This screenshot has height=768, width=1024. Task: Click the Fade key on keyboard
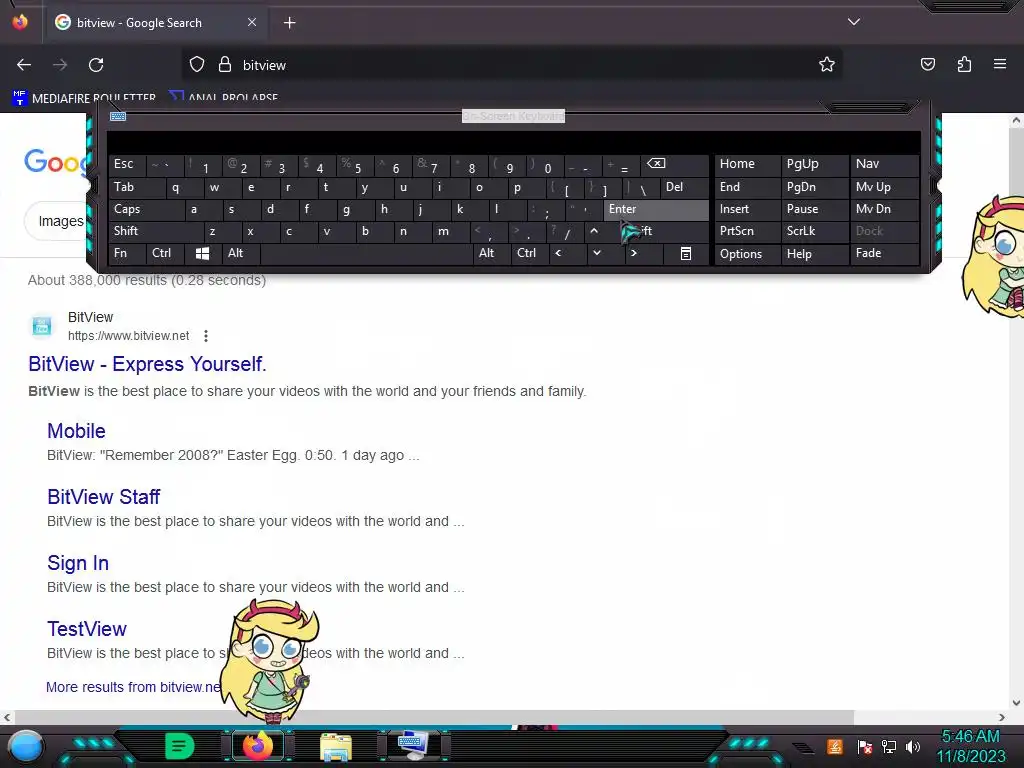[884, 253]
